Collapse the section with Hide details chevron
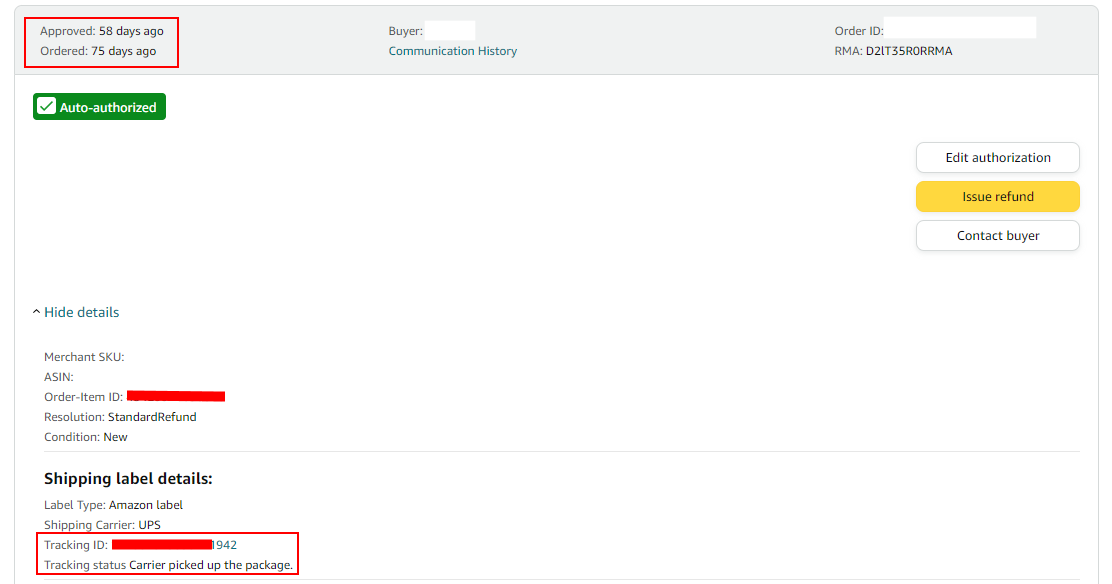 (37, 313)
